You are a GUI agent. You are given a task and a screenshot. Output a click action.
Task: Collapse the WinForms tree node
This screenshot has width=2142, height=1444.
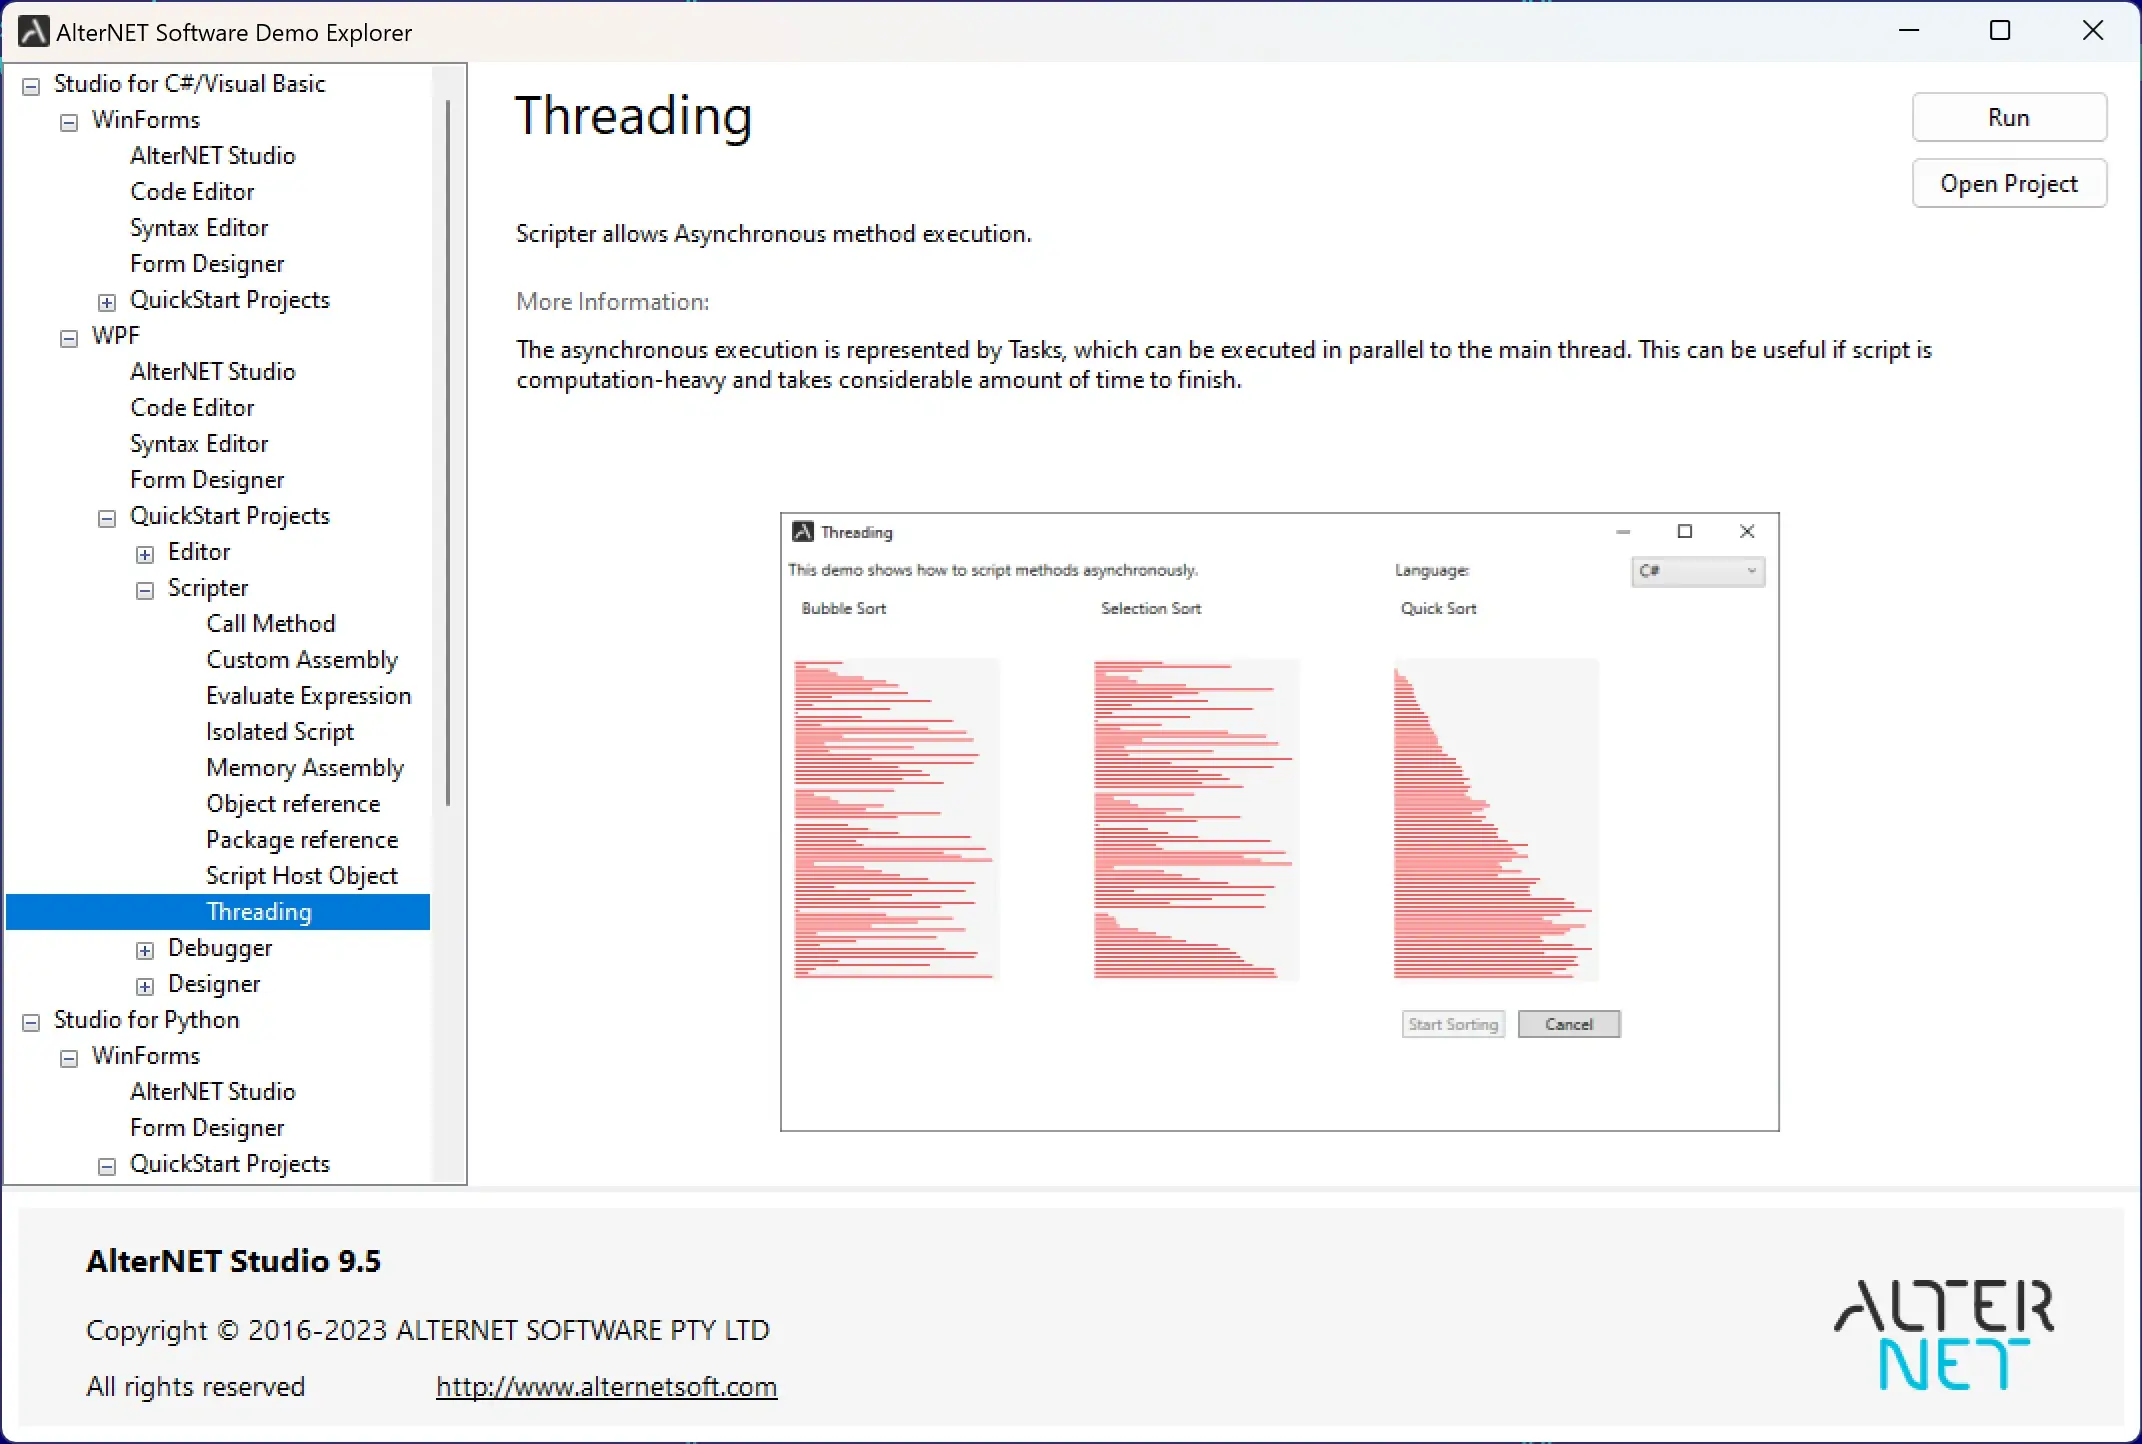tap(69, 121)
